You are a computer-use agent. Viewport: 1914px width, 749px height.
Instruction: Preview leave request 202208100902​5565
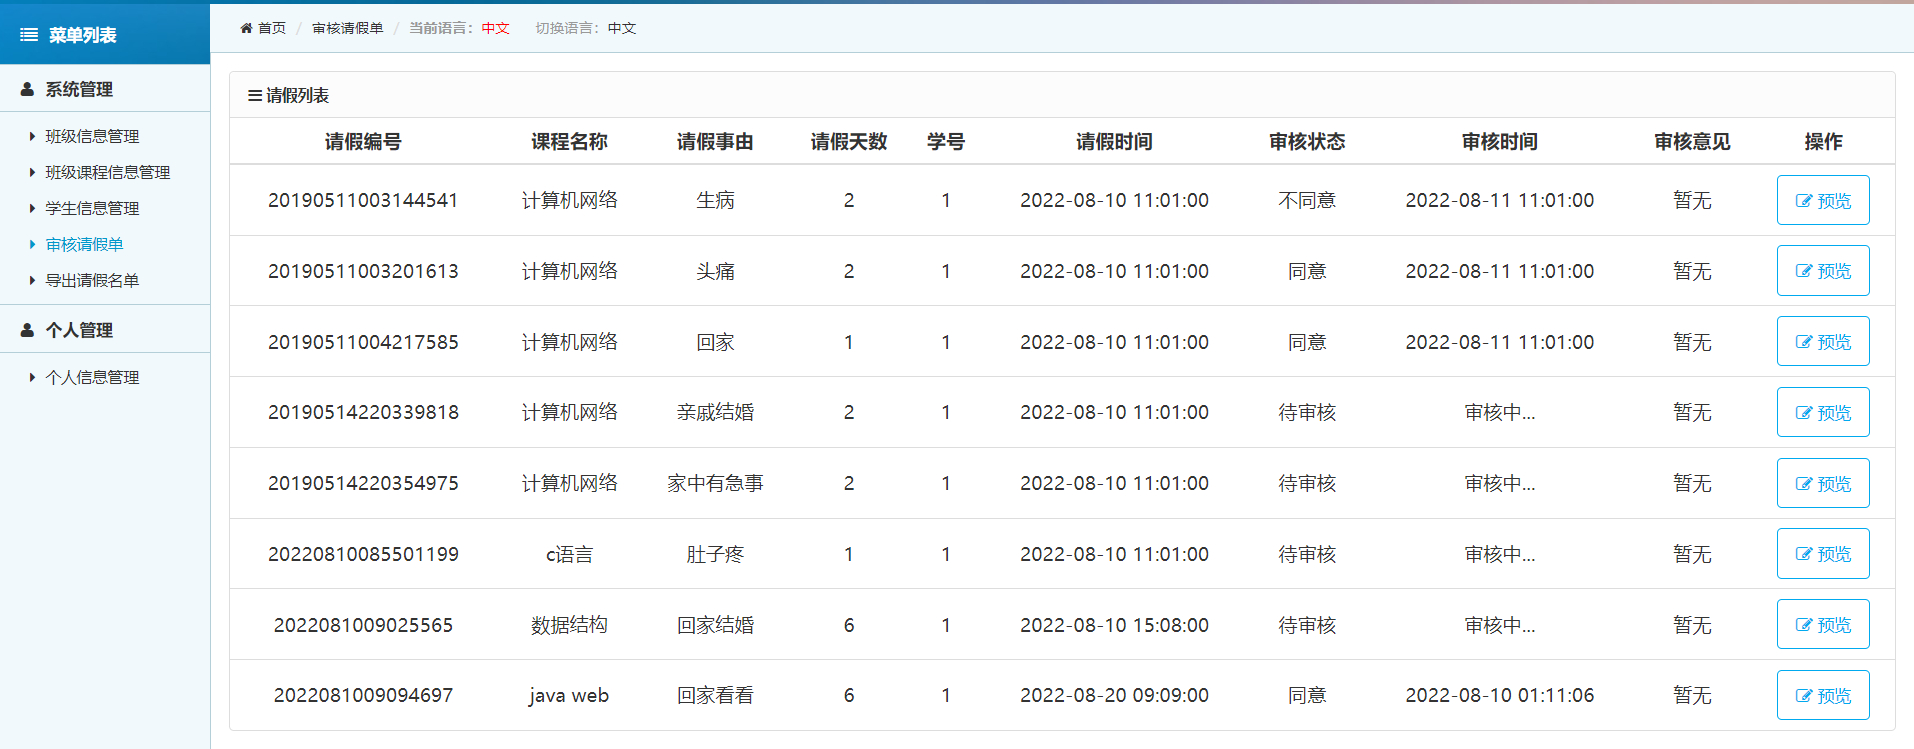[1823, 625]
